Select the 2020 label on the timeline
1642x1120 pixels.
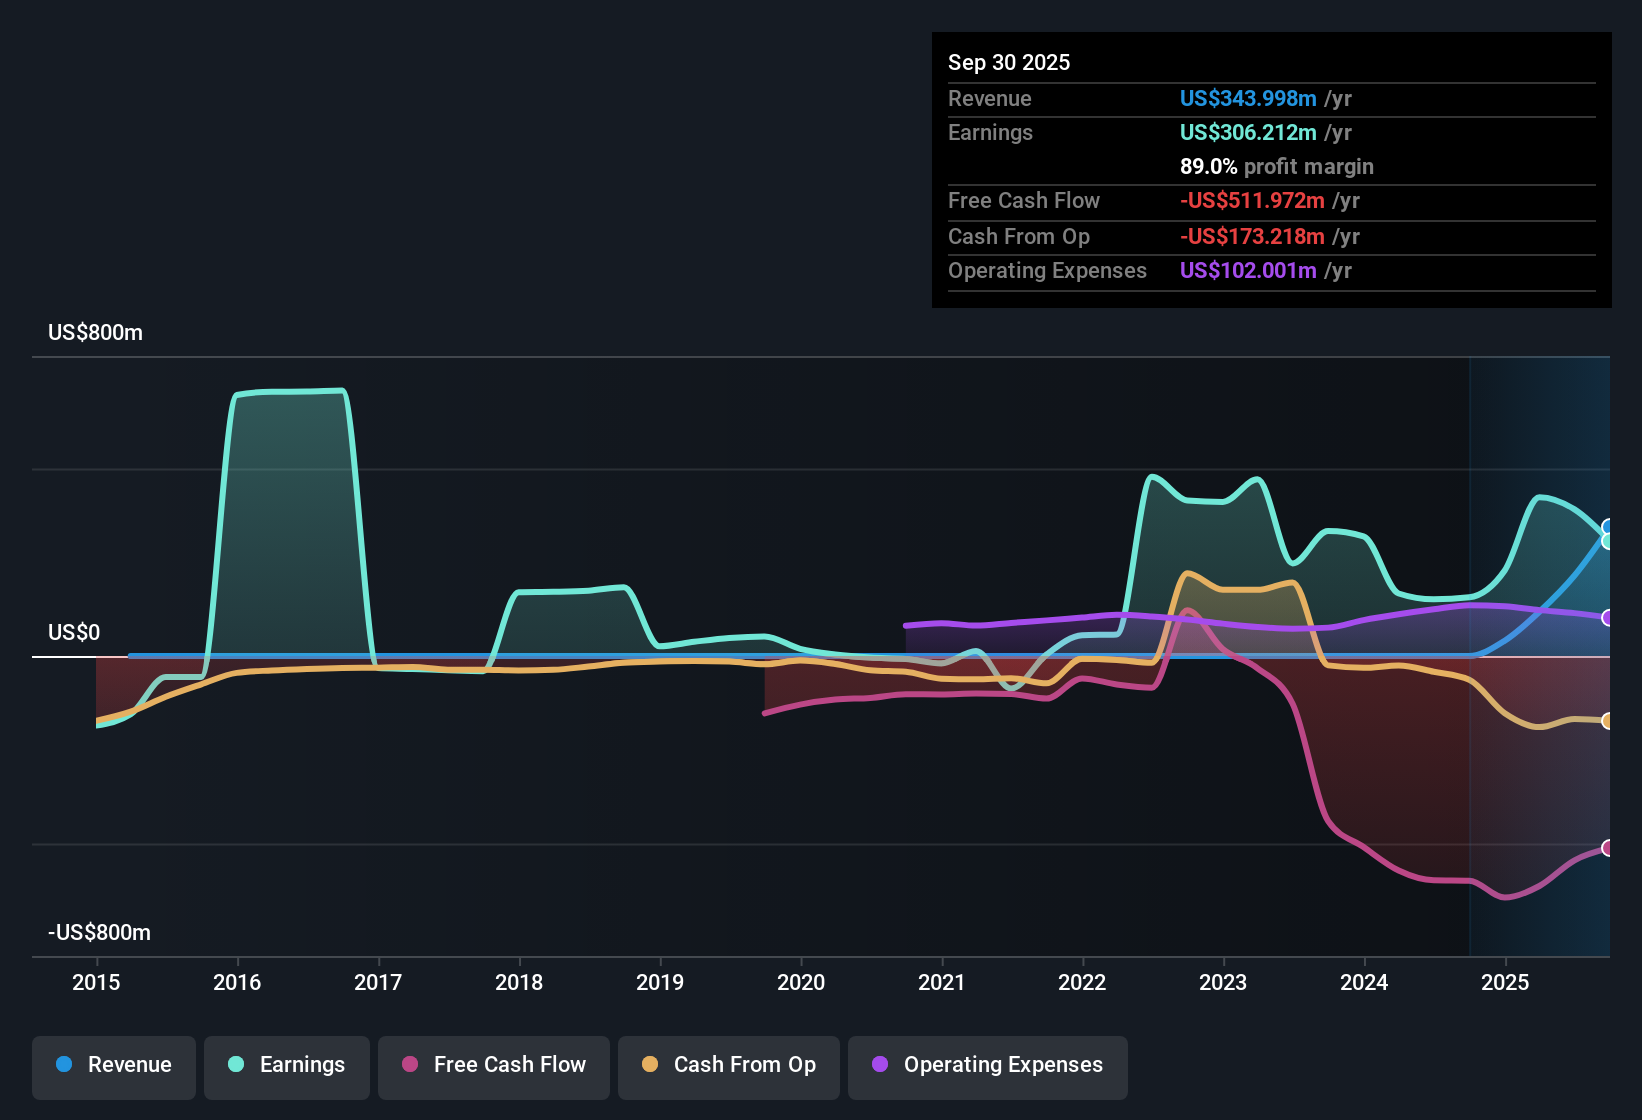[x=801, y=983]
